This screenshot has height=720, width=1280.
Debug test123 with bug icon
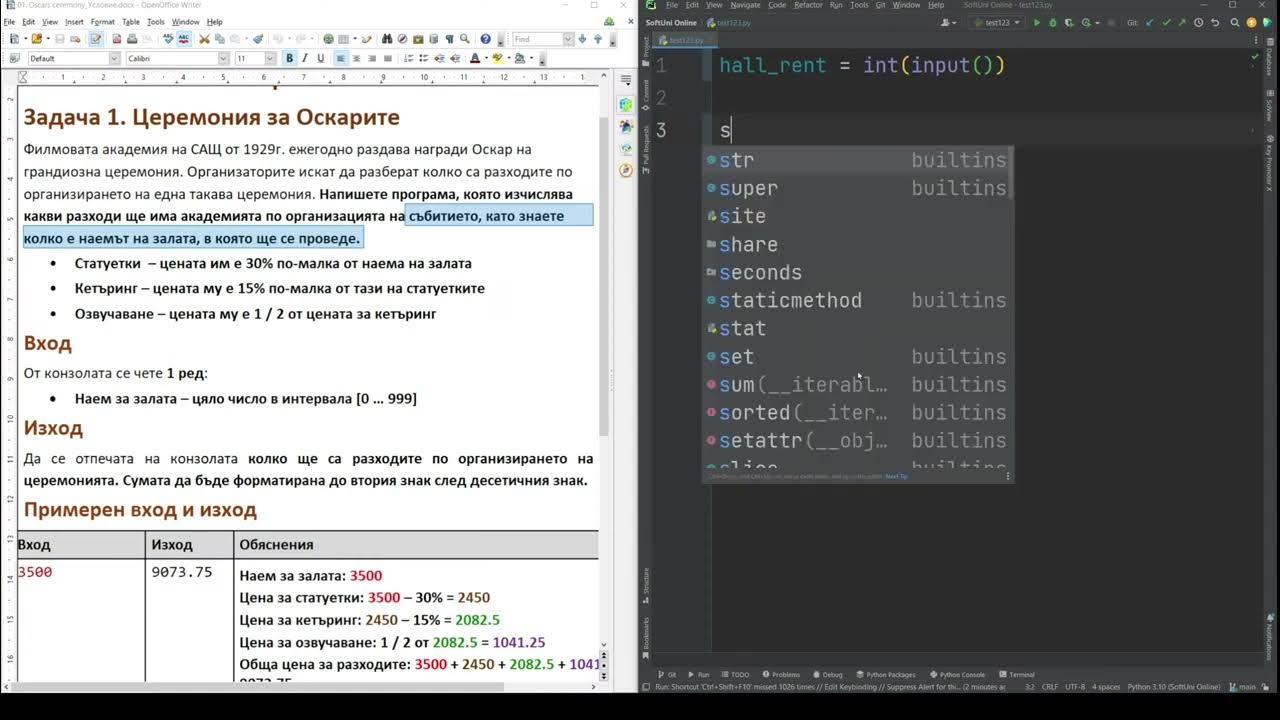tap(1053, 22)
